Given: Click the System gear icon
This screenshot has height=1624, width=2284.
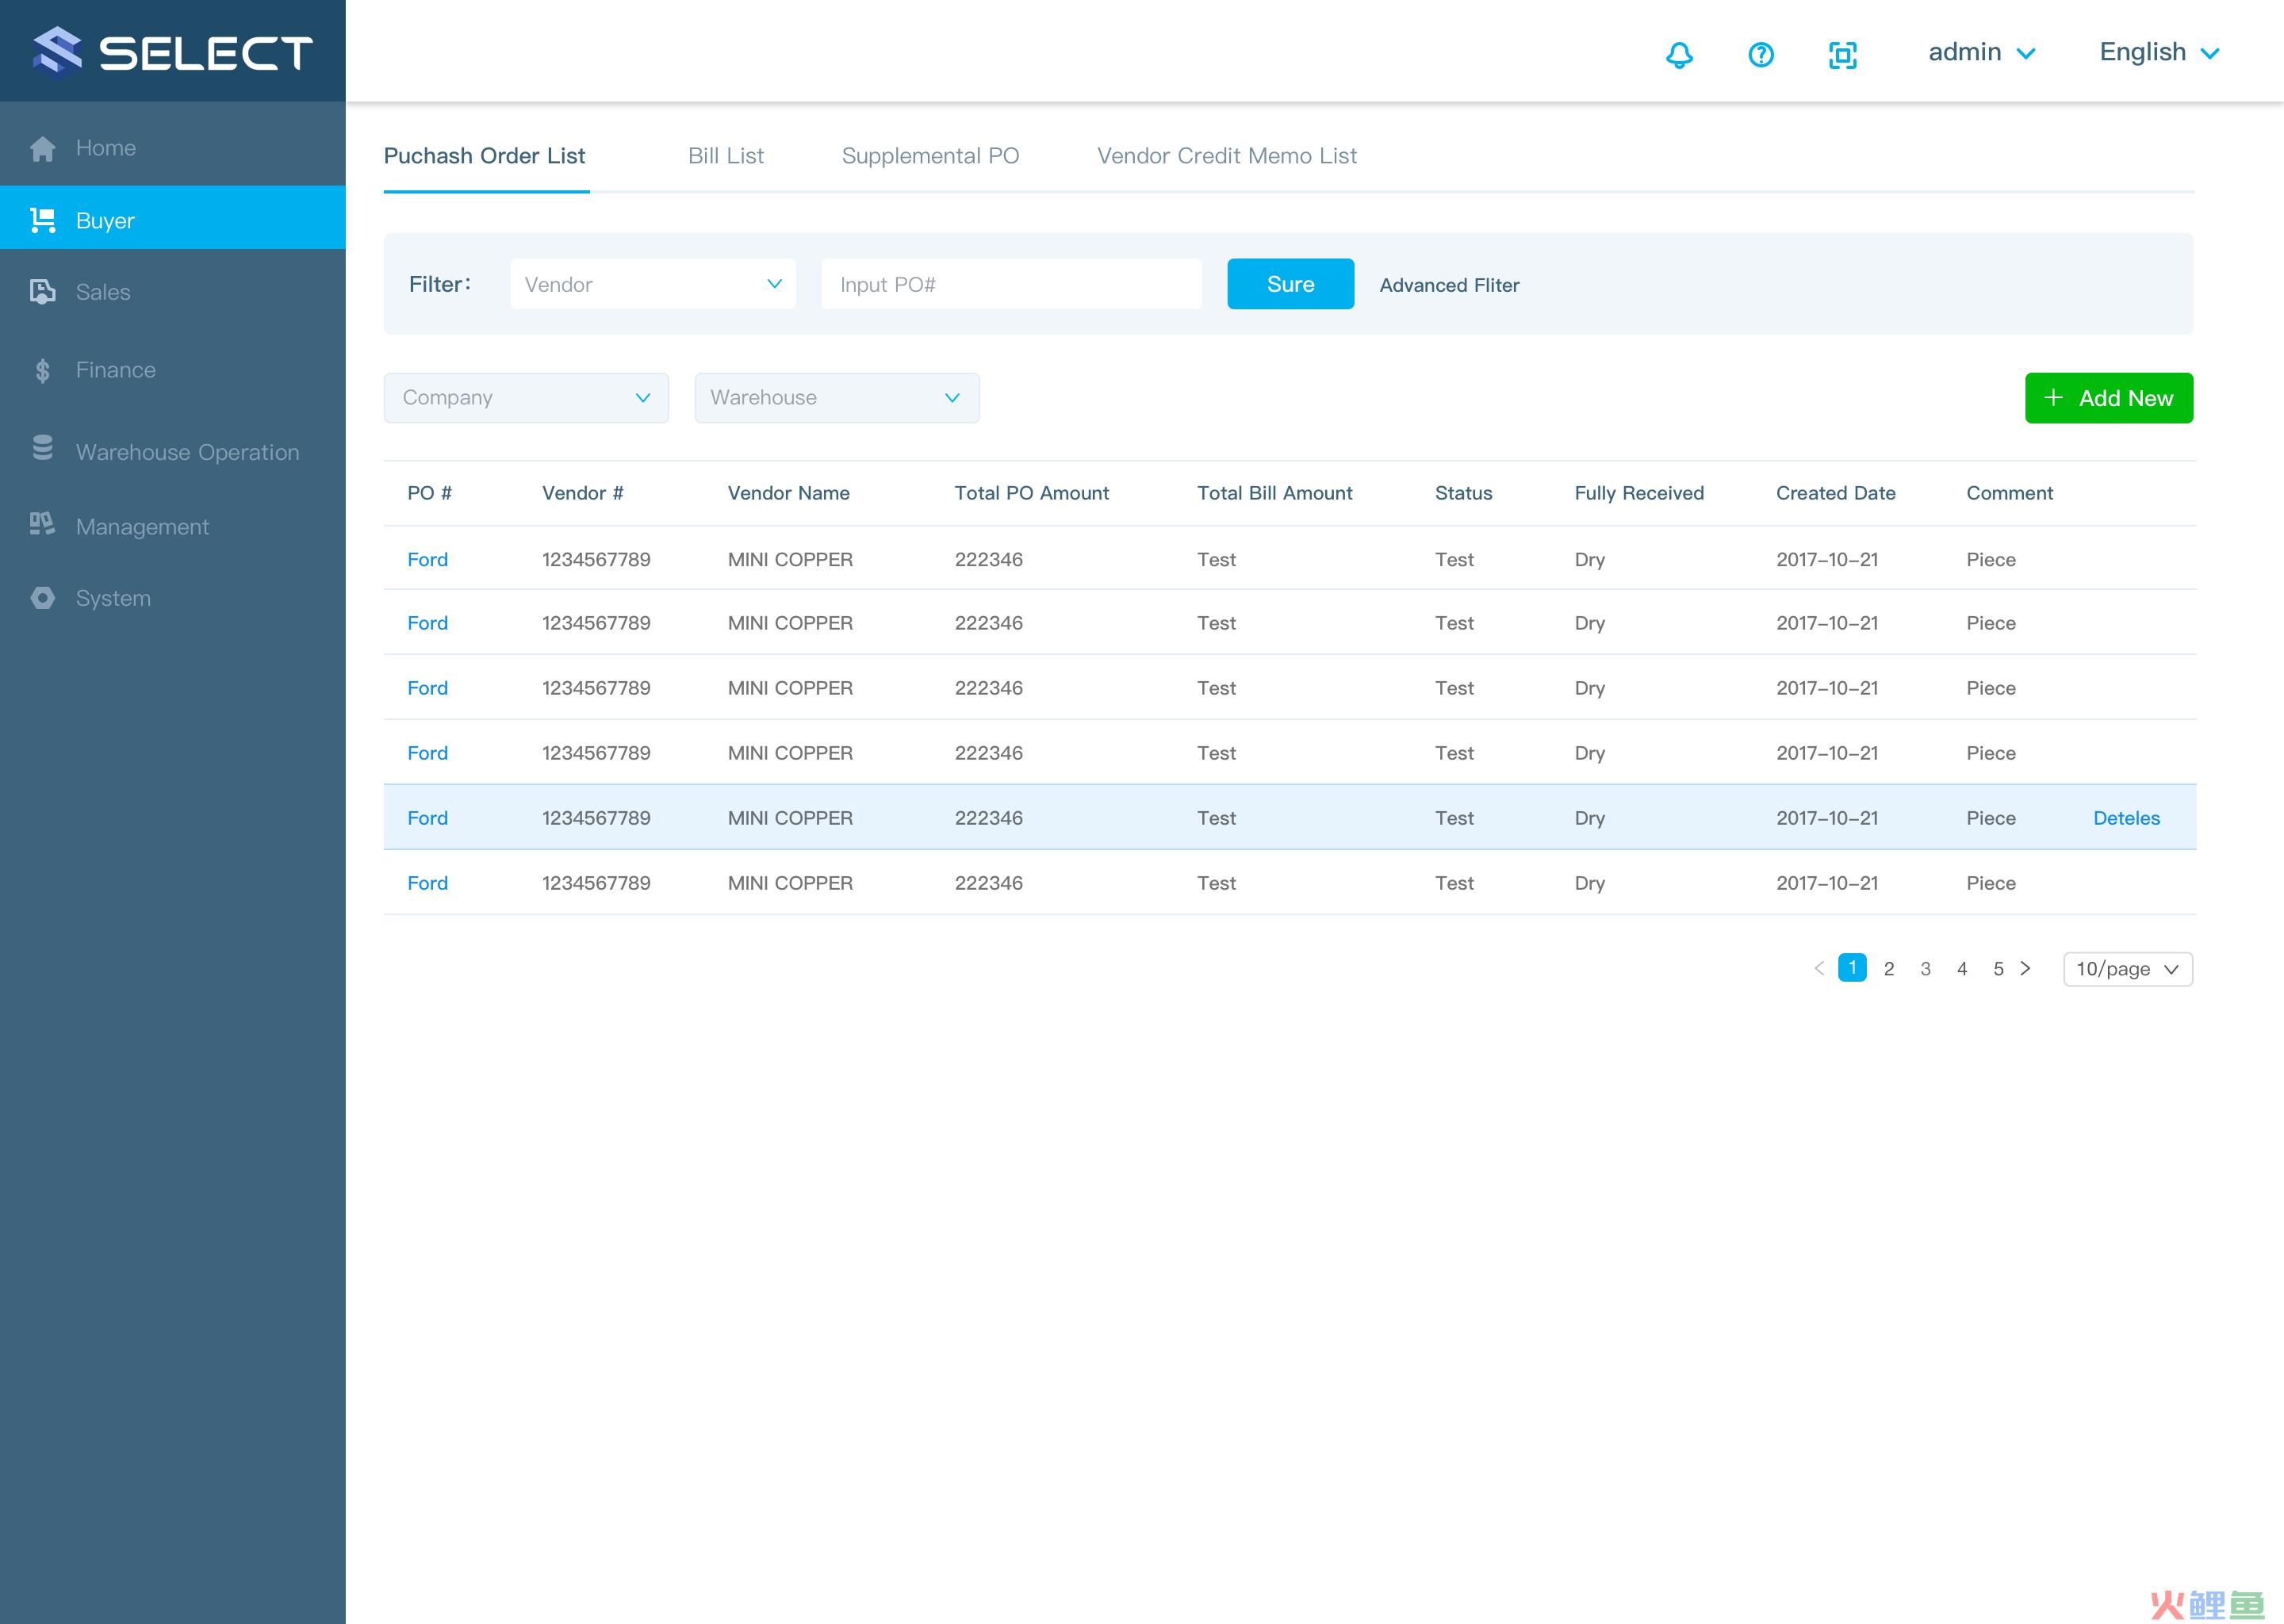Looking at the screenshot, I should (43, 598).
